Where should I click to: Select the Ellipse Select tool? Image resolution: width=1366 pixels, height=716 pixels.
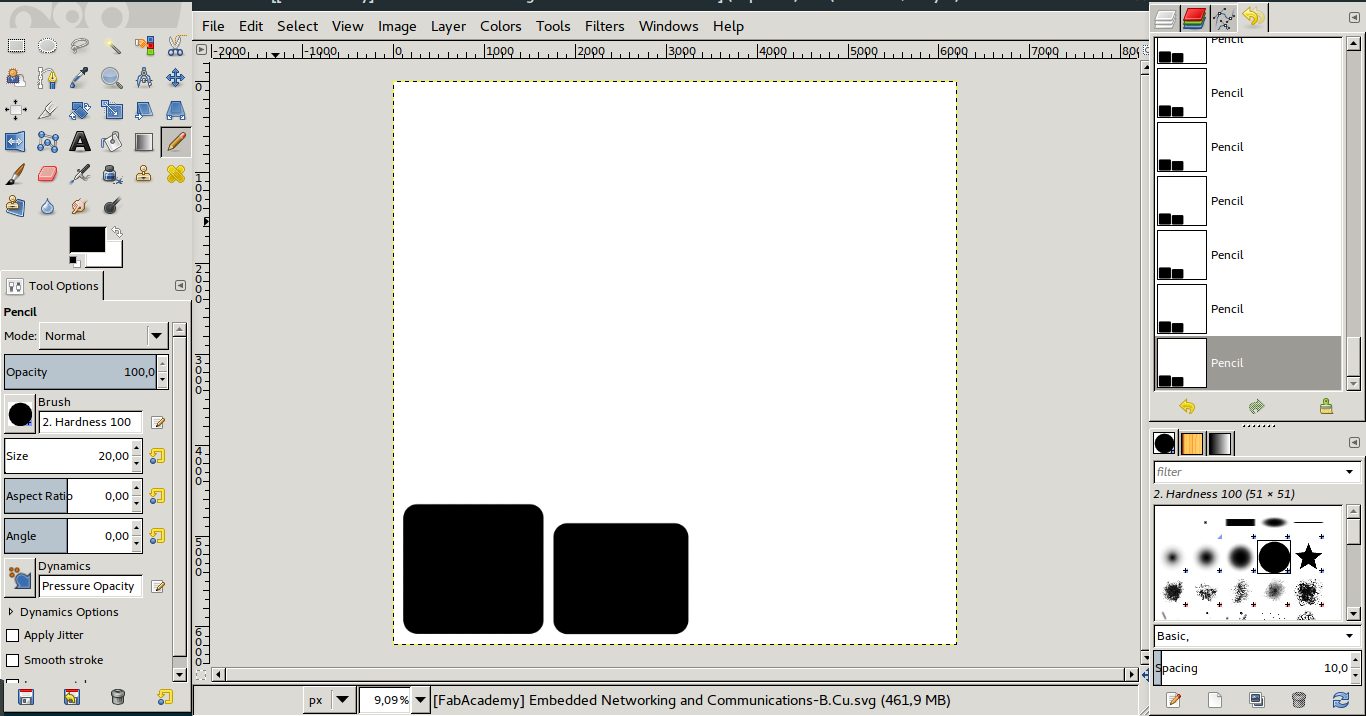(47, 46)
